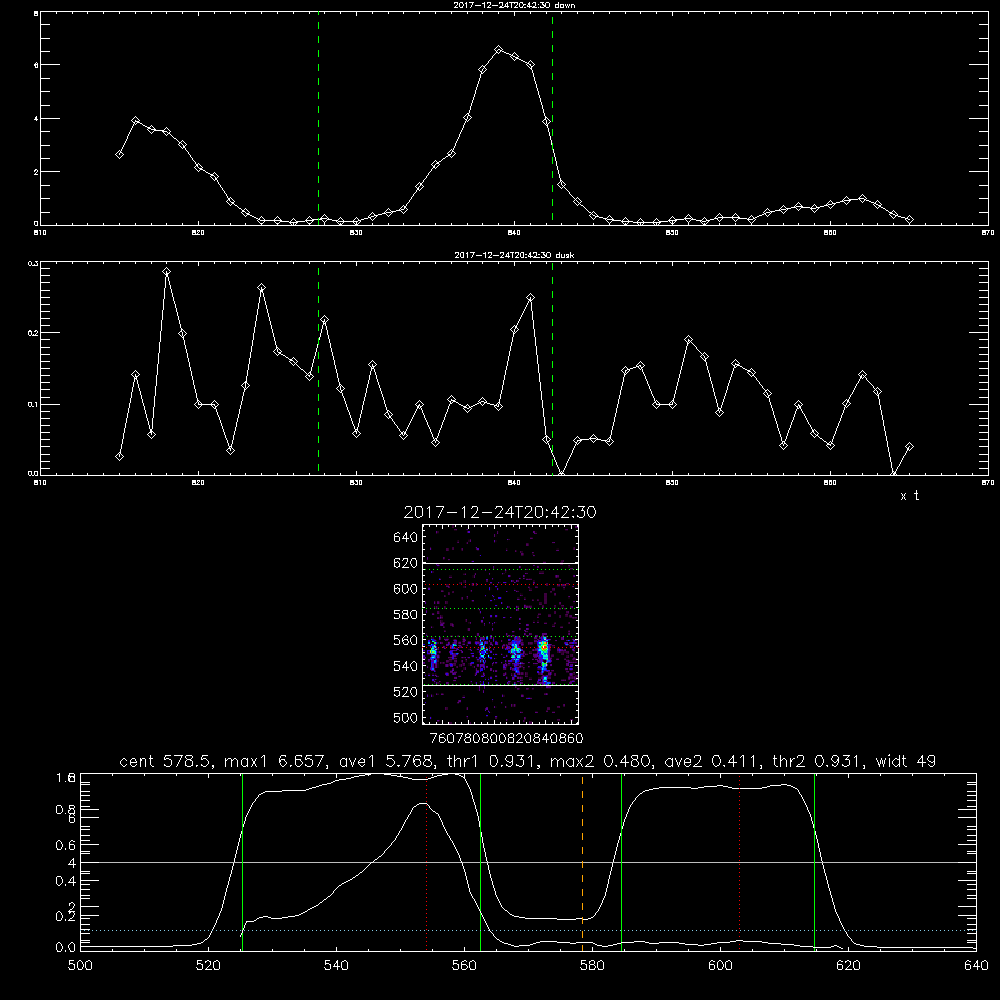Viewport: 1000px width, 1000px height.
Task: Click the leftmost solid green line in bottom plot
Action: tap(242, 862)
